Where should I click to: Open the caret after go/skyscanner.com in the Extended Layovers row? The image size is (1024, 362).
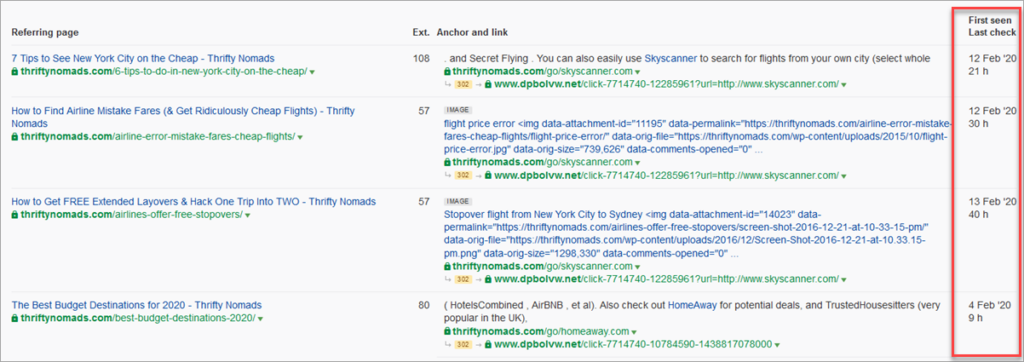pyautogui.click(x=637, y=267)
